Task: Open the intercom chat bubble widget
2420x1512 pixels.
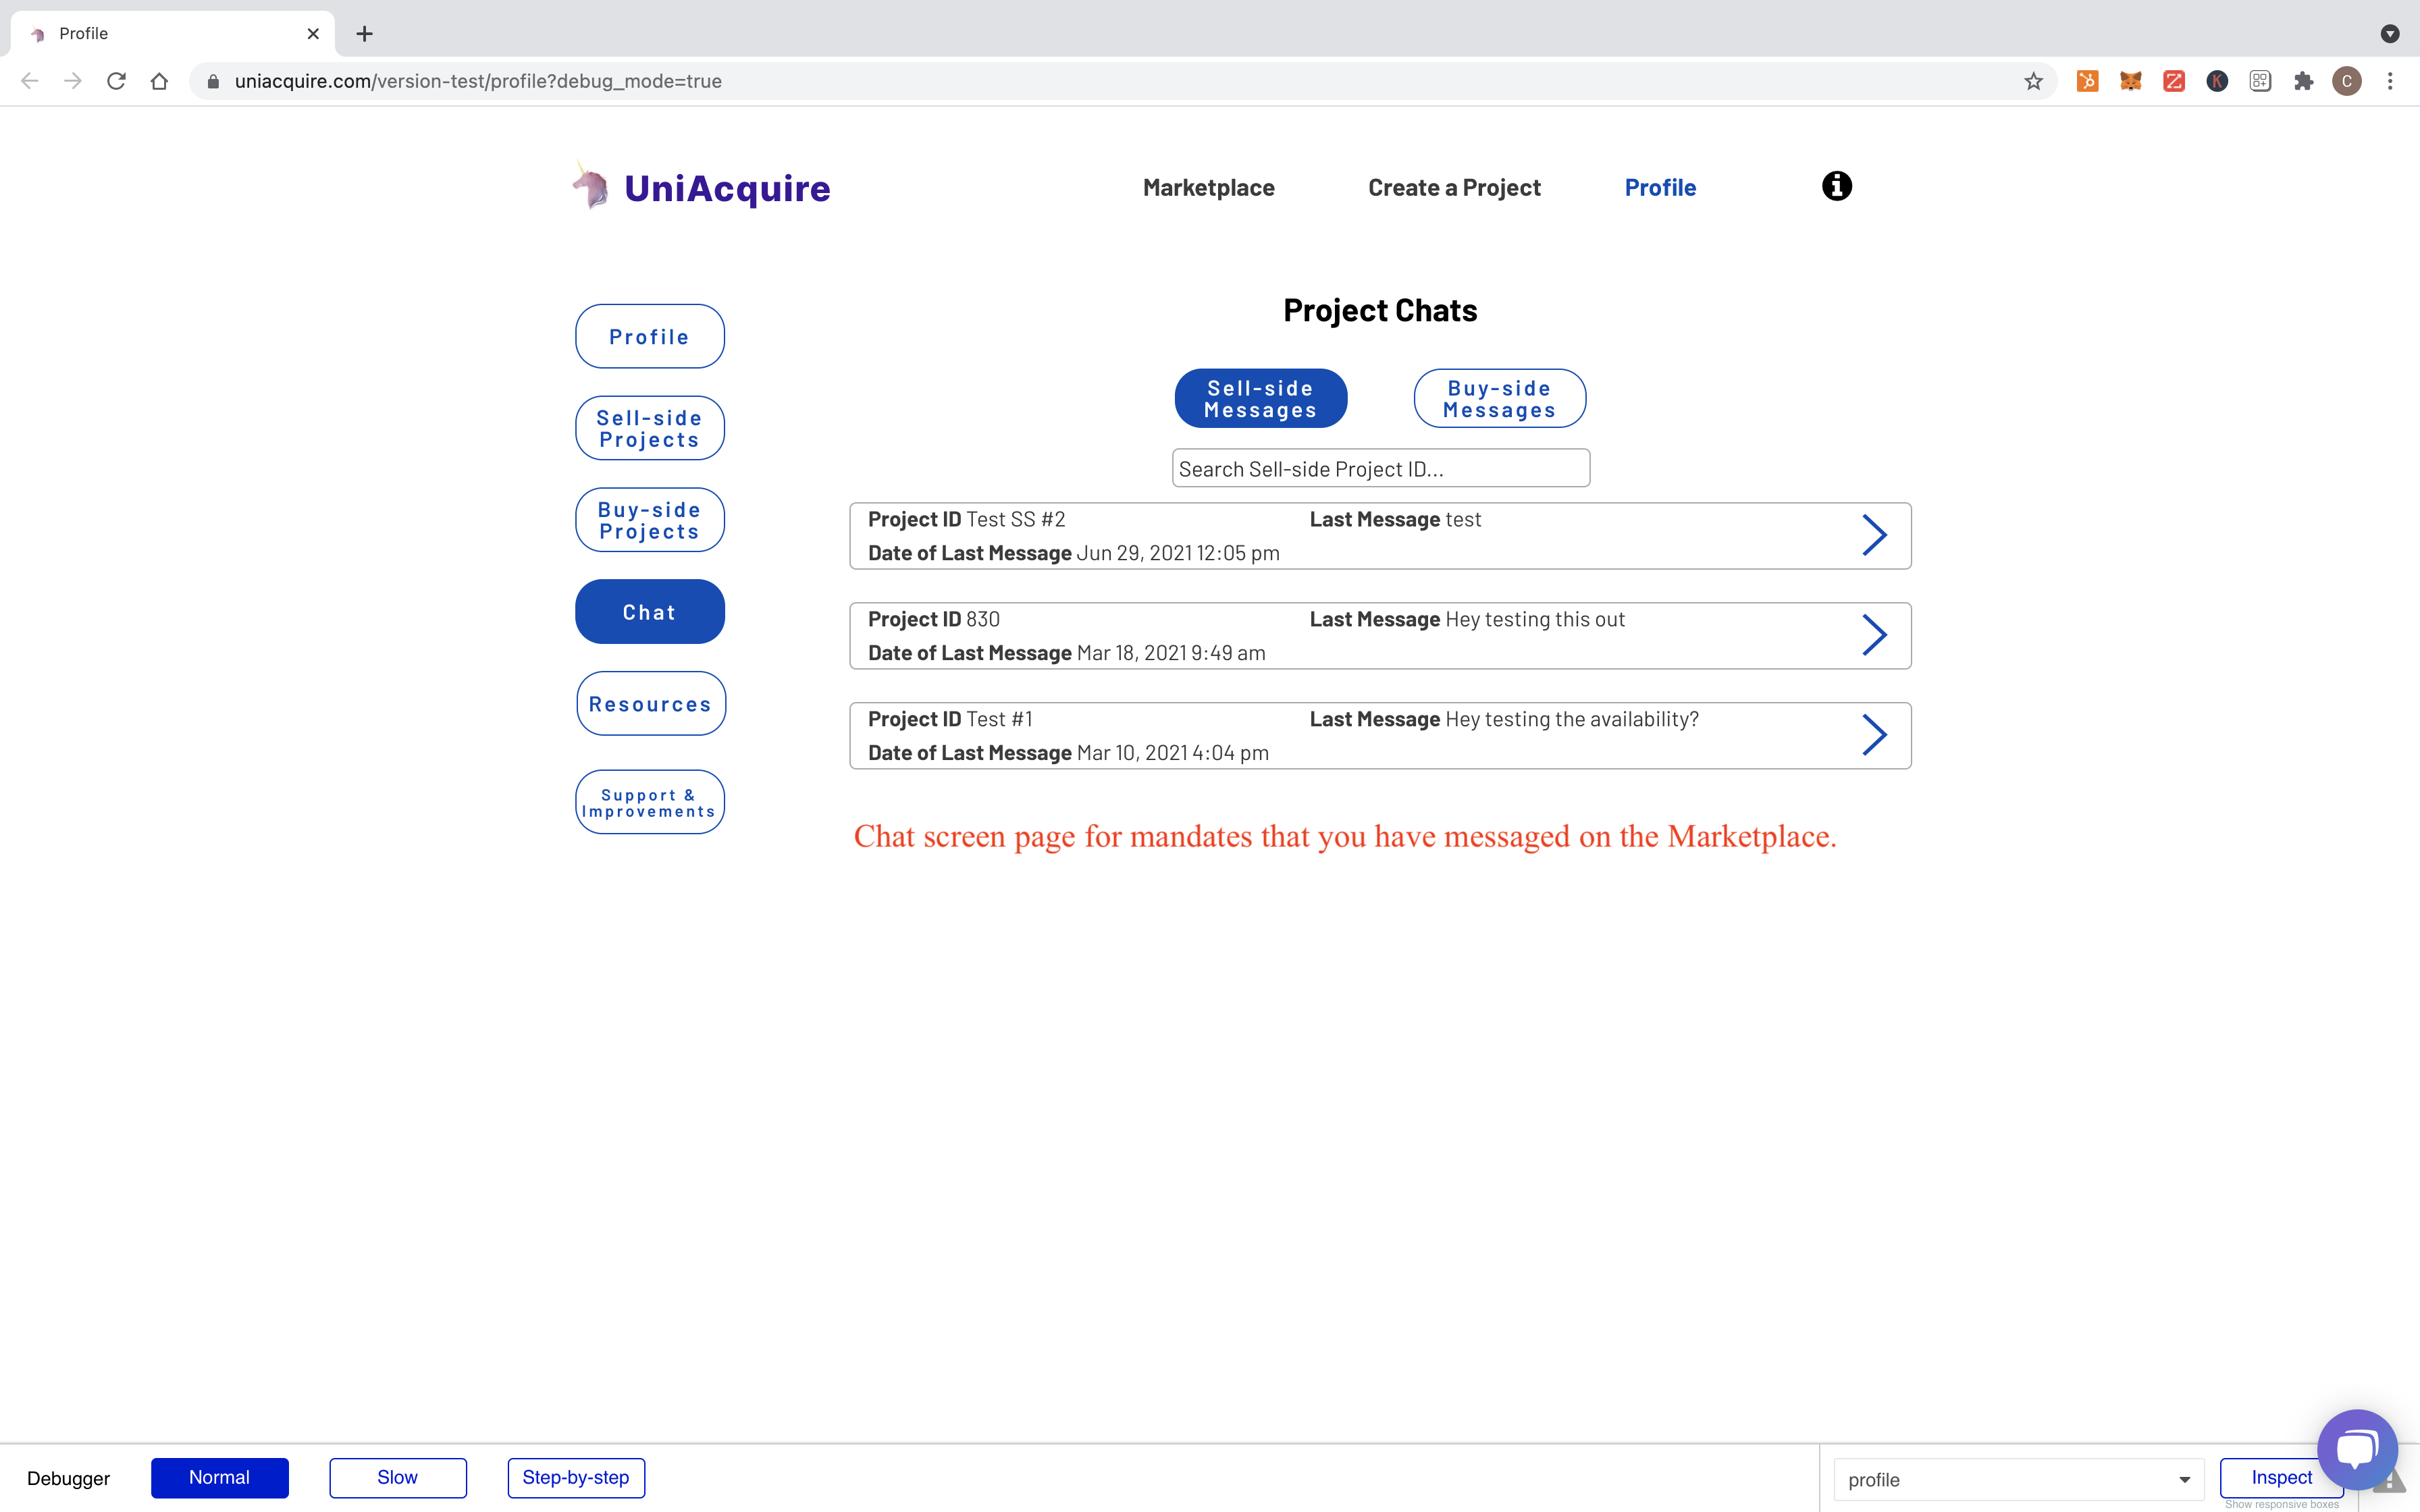Action: click(2357, 1448)
